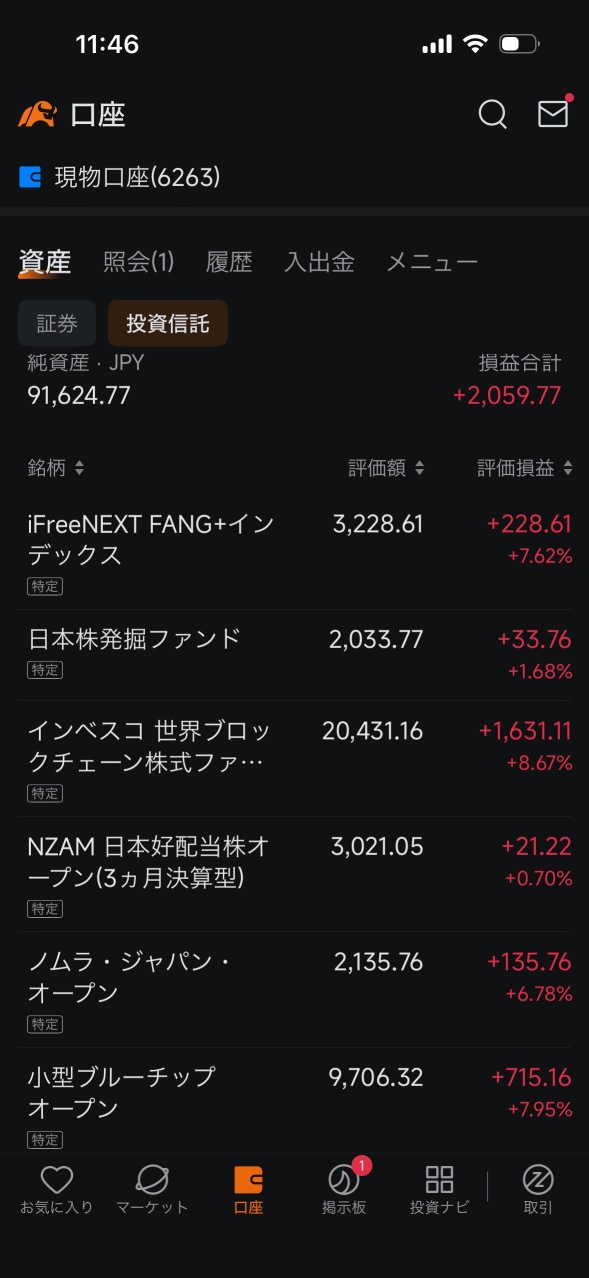Open iFreeNEXT FANG+インデックス fund row

click(294, 552)
